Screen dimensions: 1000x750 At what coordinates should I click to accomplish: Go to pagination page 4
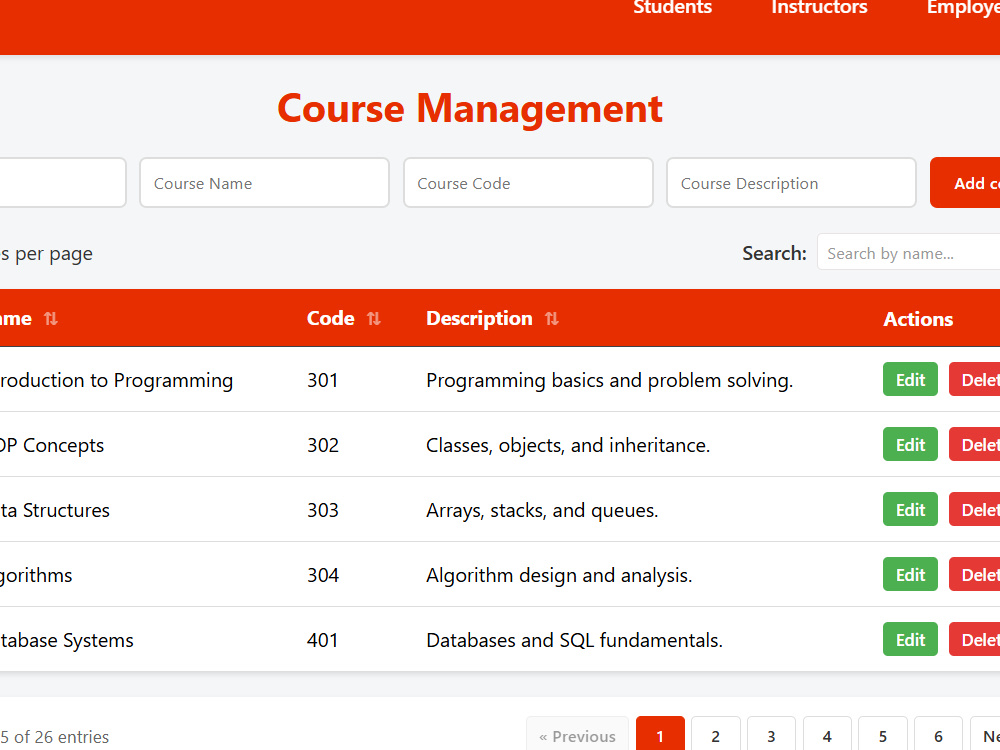pos(827,735)
